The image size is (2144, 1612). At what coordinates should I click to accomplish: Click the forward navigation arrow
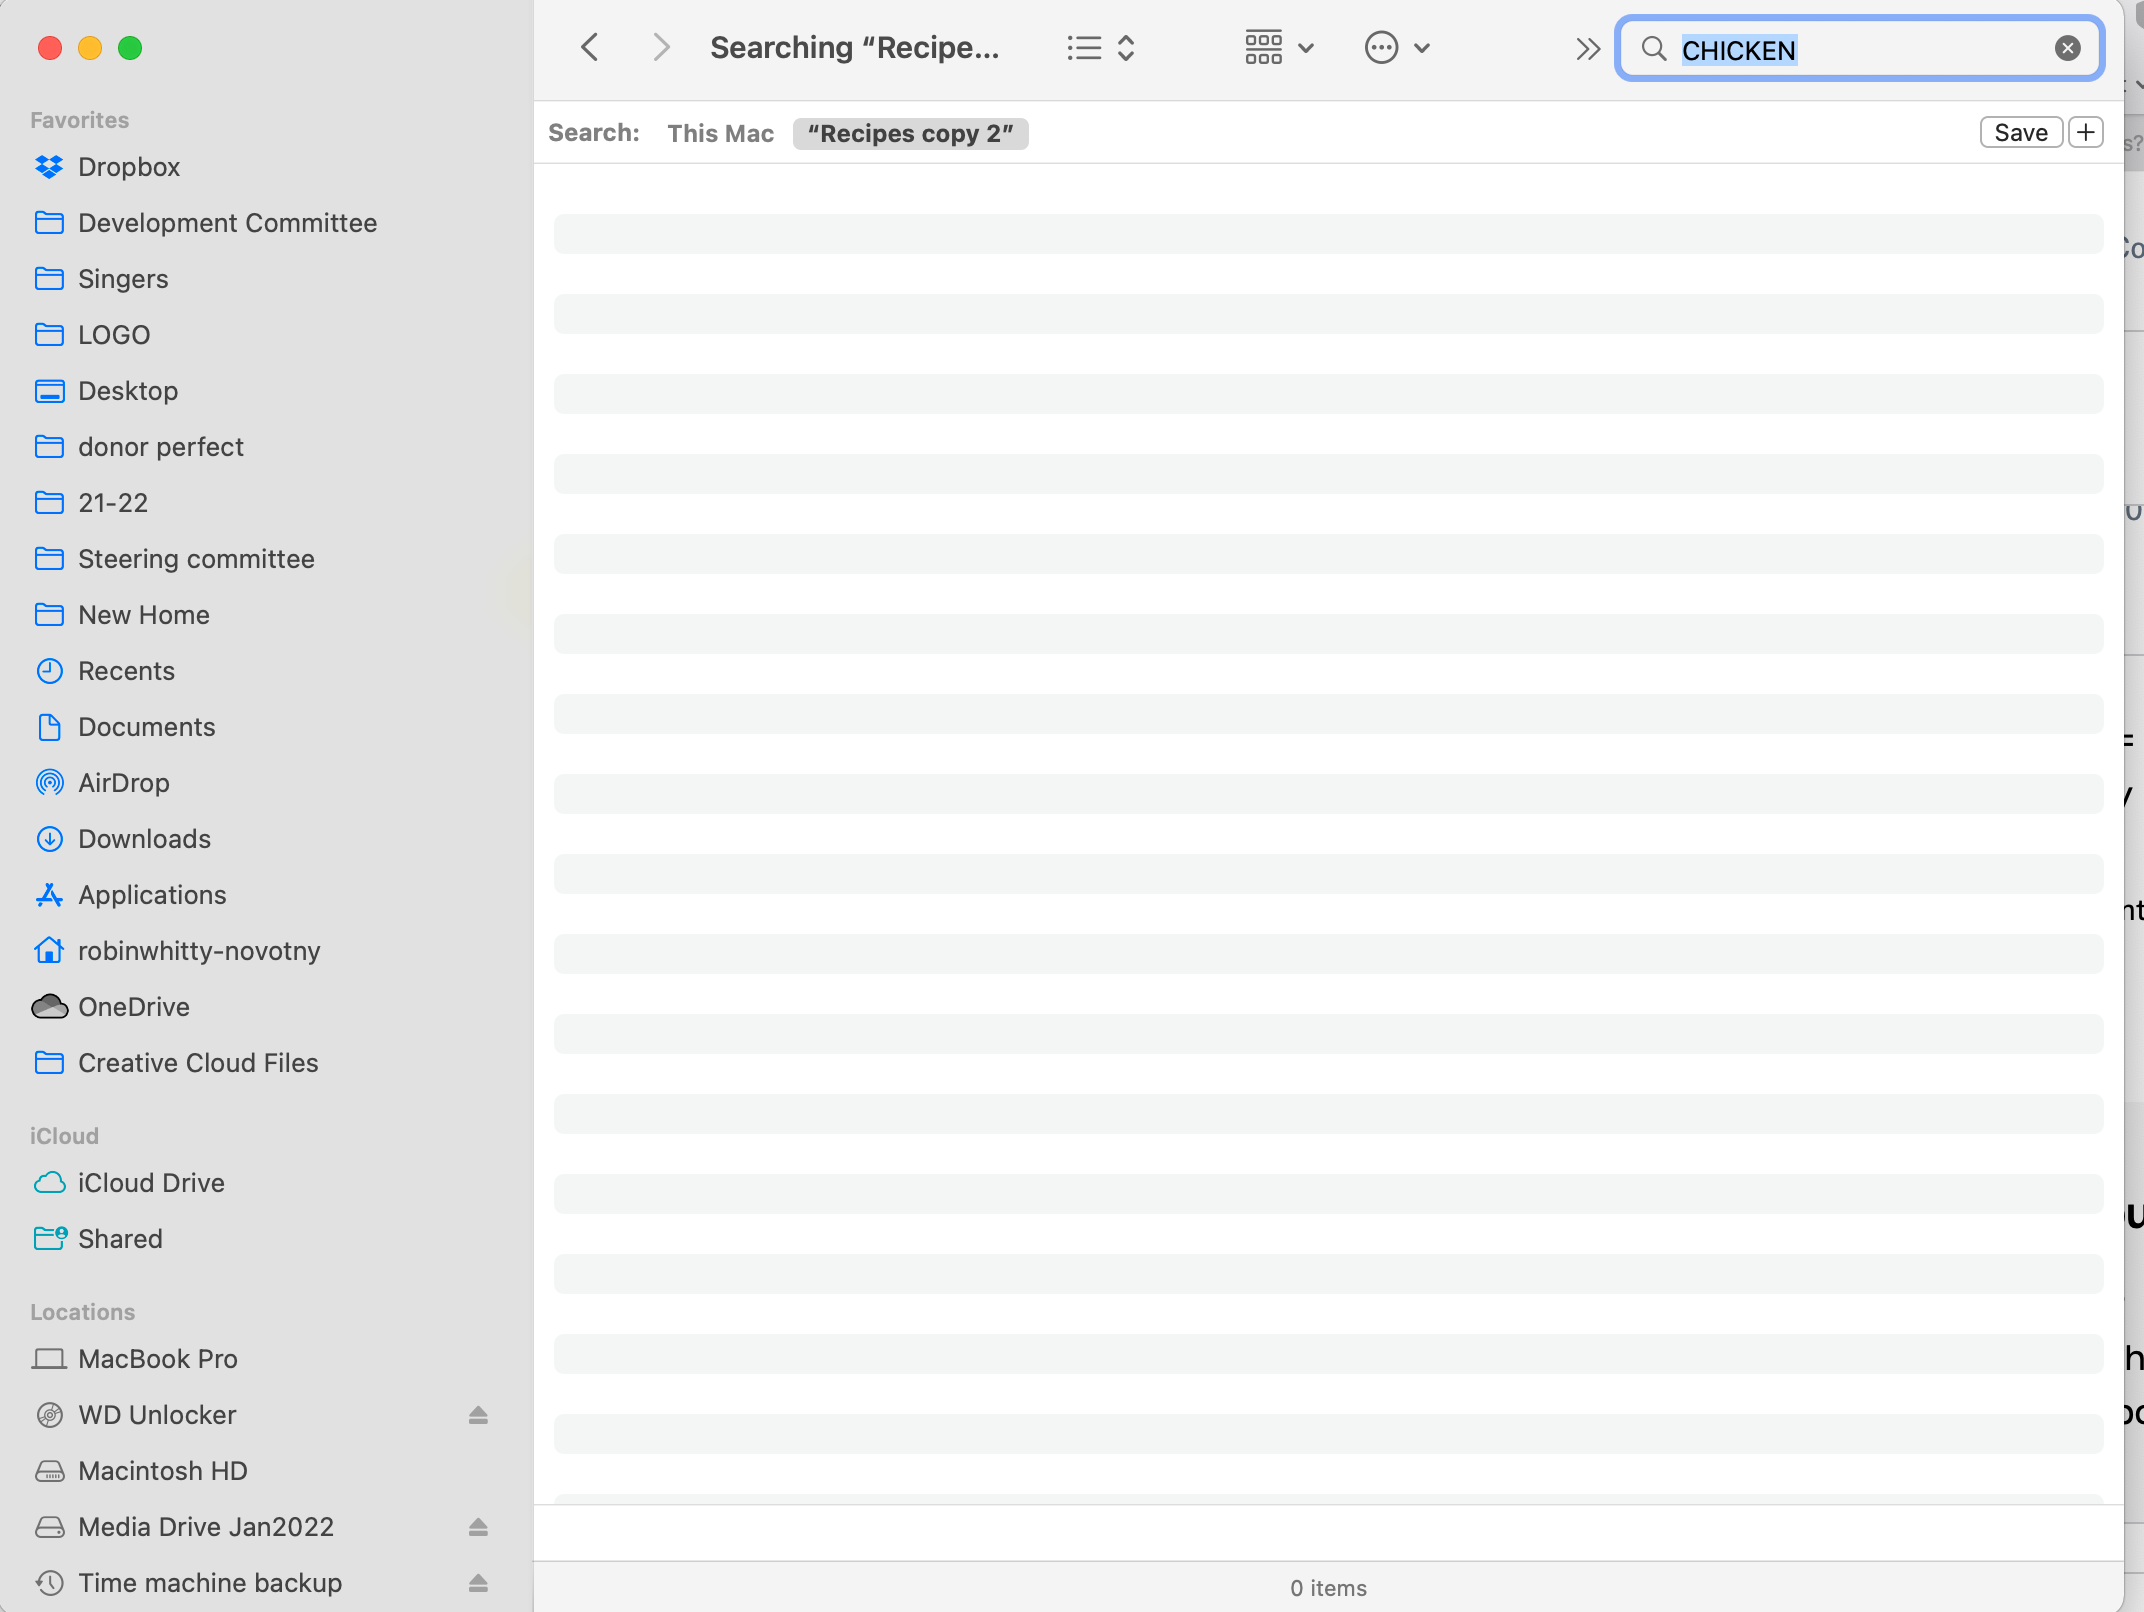pyautogui.click(x=659, y=47)
